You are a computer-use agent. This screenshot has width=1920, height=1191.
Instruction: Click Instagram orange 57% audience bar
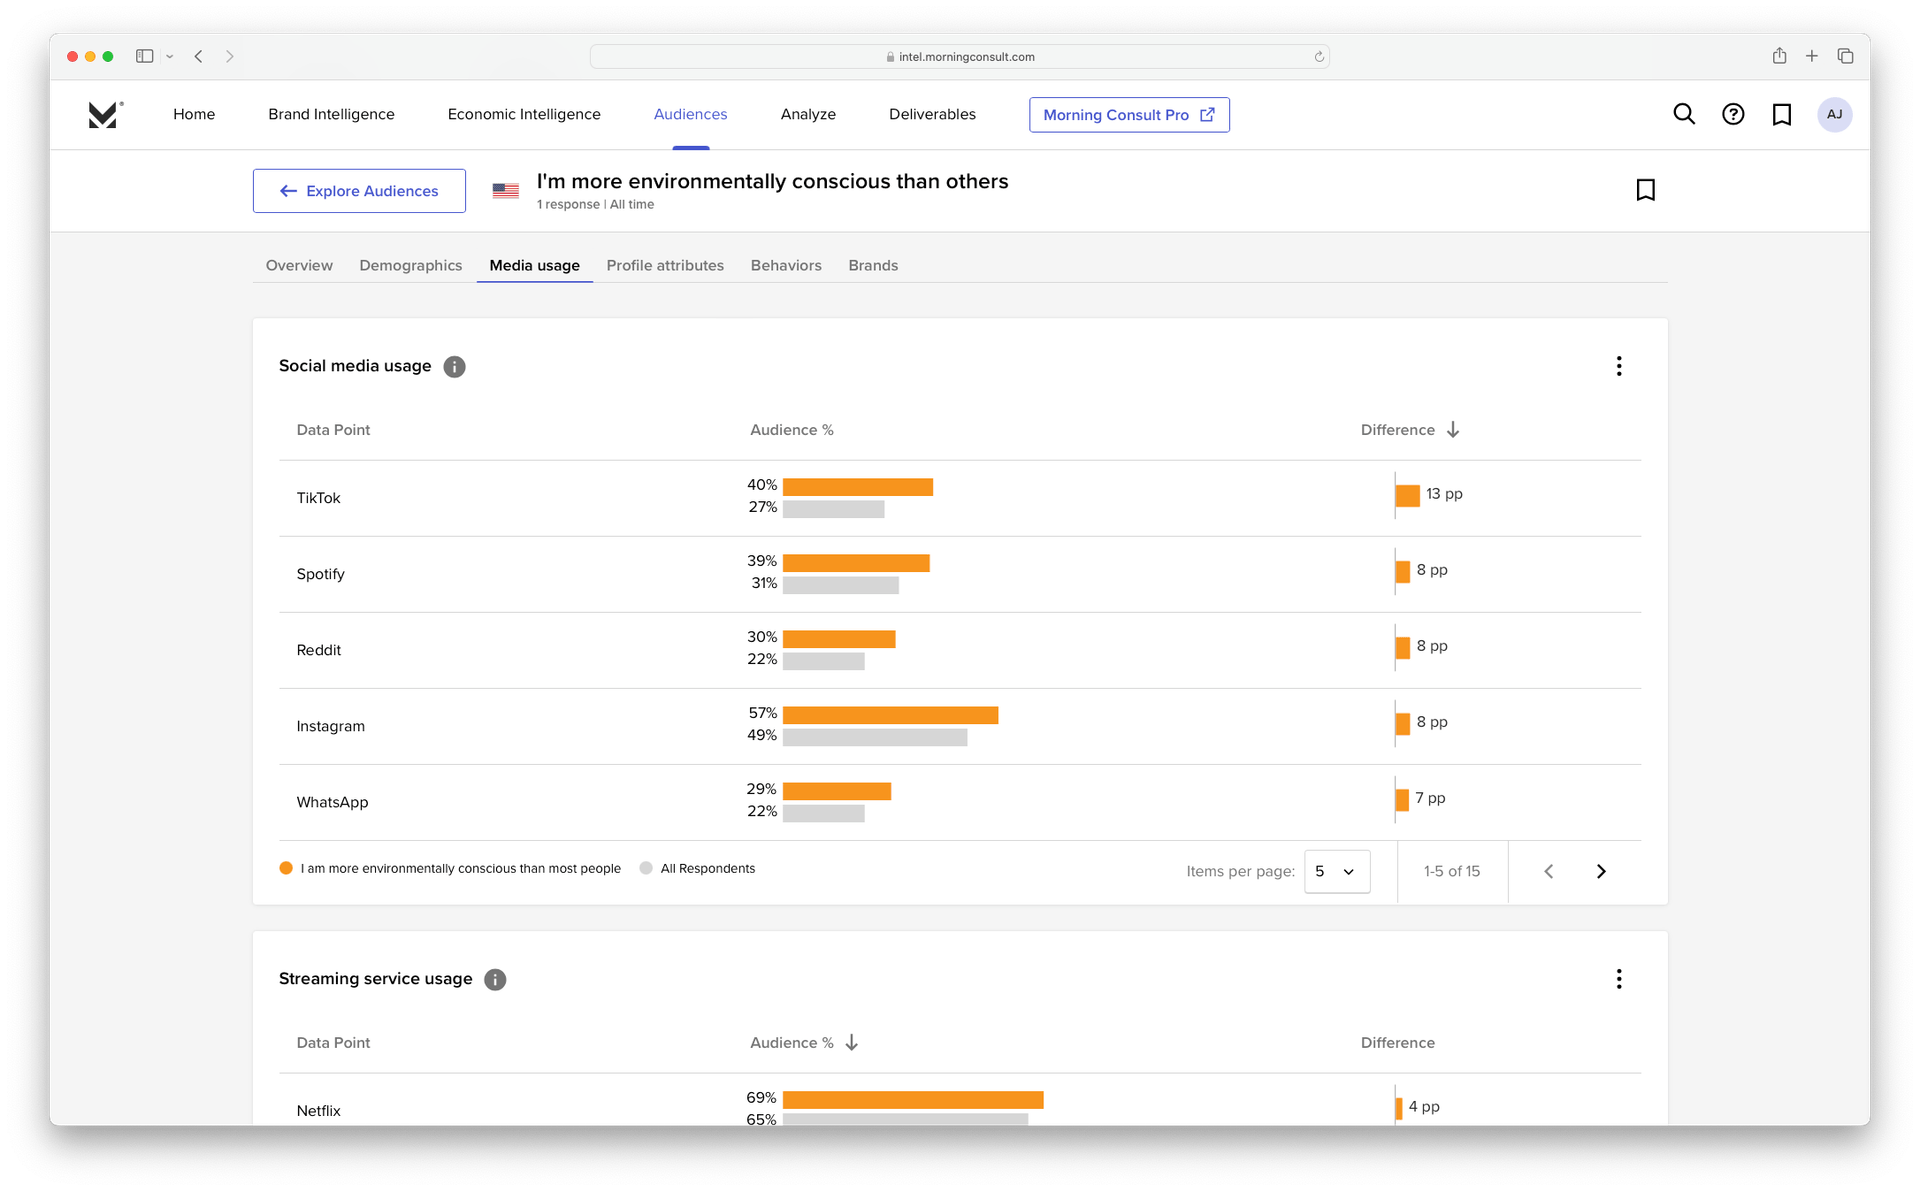point(890,715)
